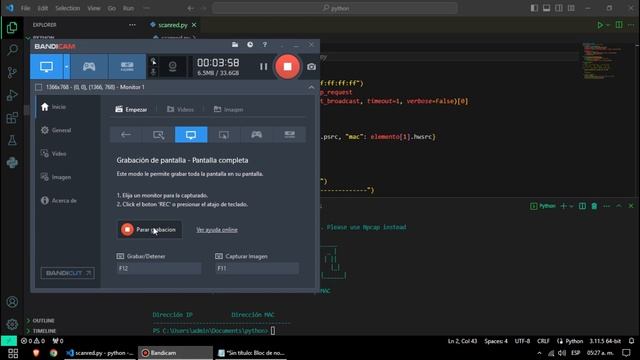Viewport: 640px width, 360px height.
Task: Open General settings in Bandicam sidebar
Action: (x=56, y=130)
